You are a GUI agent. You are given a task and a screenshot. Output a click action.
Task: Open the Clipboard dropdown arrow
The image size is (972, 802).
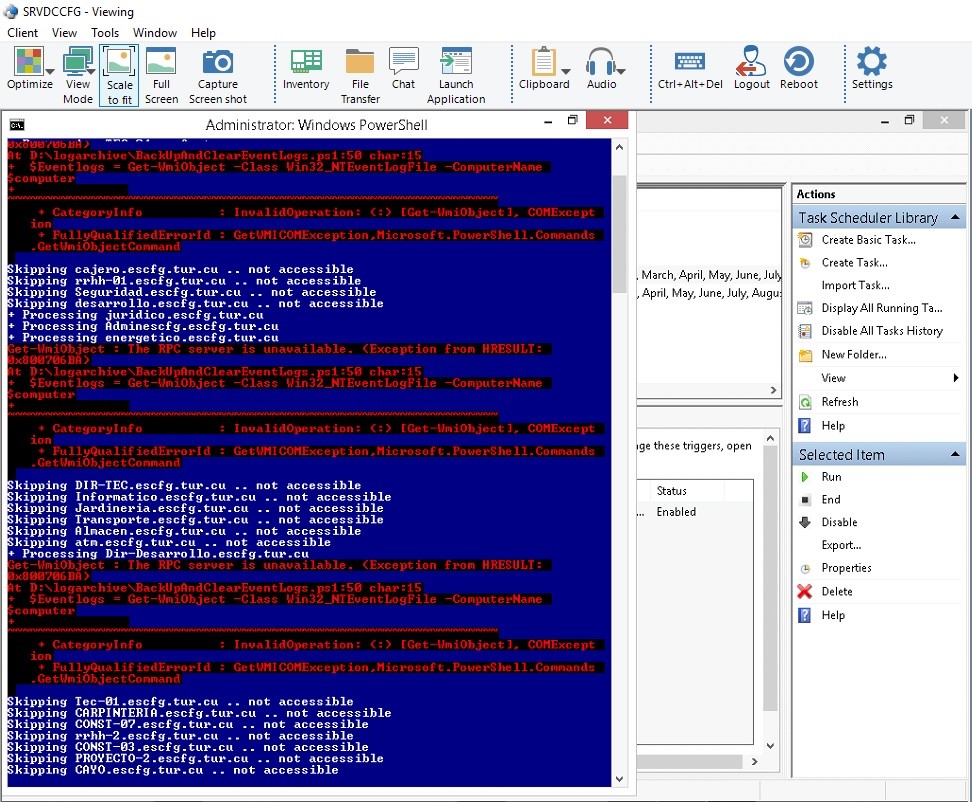click(566, 71)
